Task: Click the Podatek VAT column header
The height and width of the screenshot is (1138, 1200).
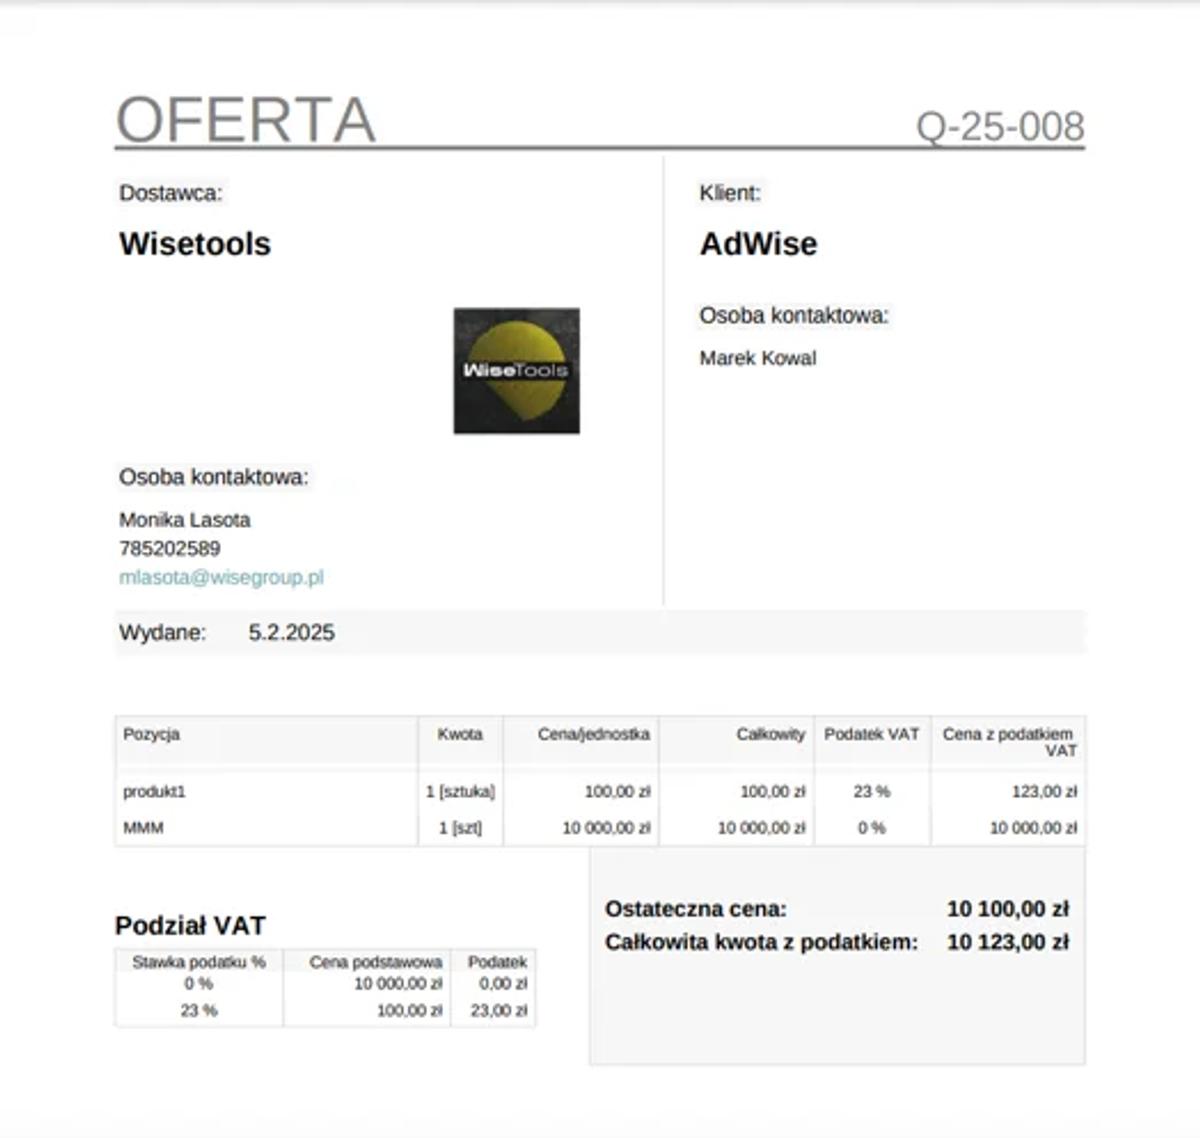Action: point(872,734)
